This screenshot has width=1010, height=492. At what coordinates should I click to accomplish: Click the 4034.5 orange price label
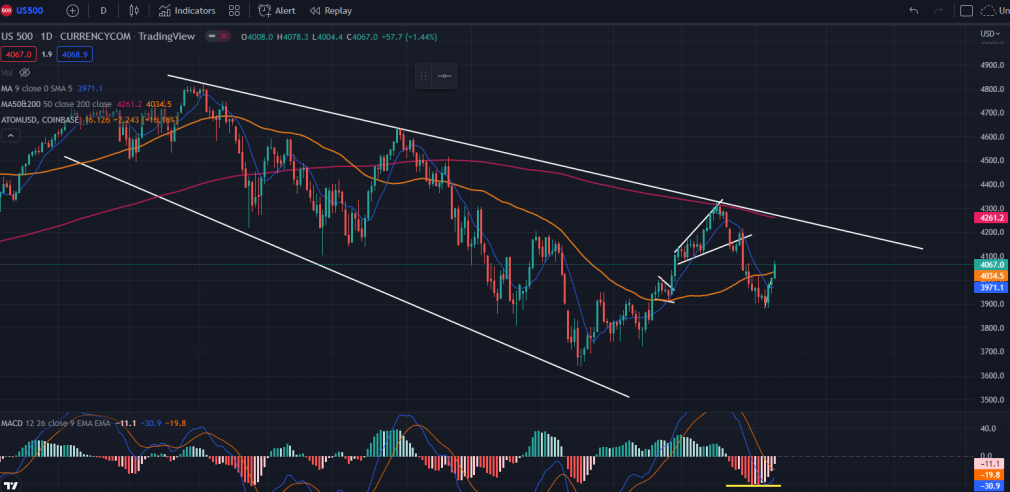(992, 276)
